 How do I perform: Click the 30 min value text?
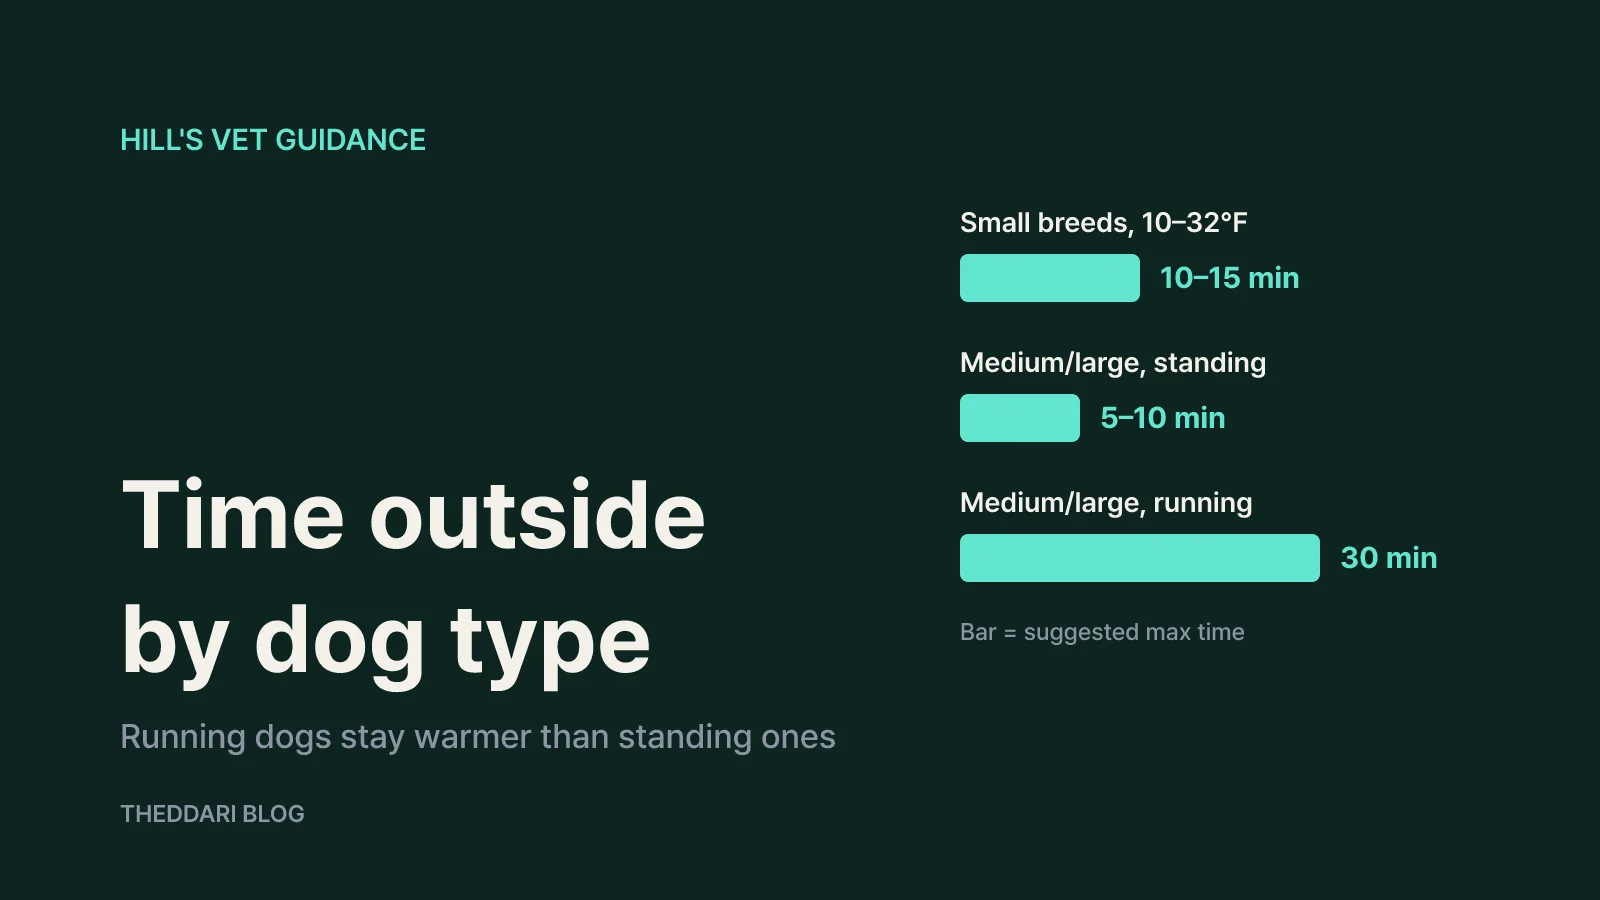coord(1389,558)
